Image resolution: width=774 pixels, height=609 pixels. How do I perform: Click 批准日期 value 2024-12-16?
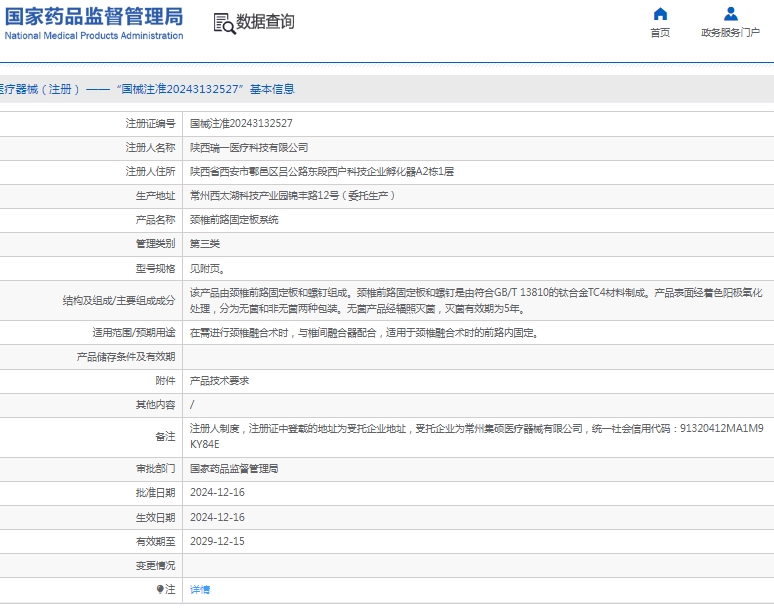point(217,493)
